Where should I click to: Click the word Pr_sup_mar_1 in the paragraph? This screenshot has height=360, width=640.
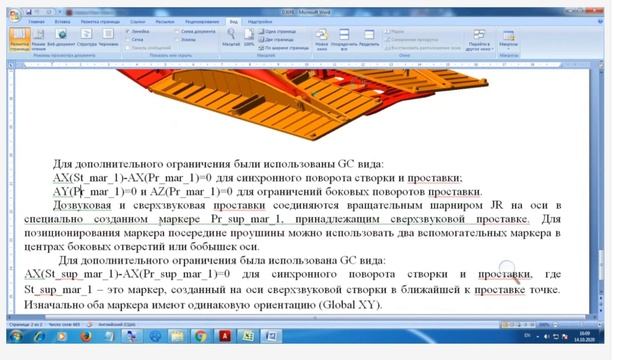click(246, 219)
